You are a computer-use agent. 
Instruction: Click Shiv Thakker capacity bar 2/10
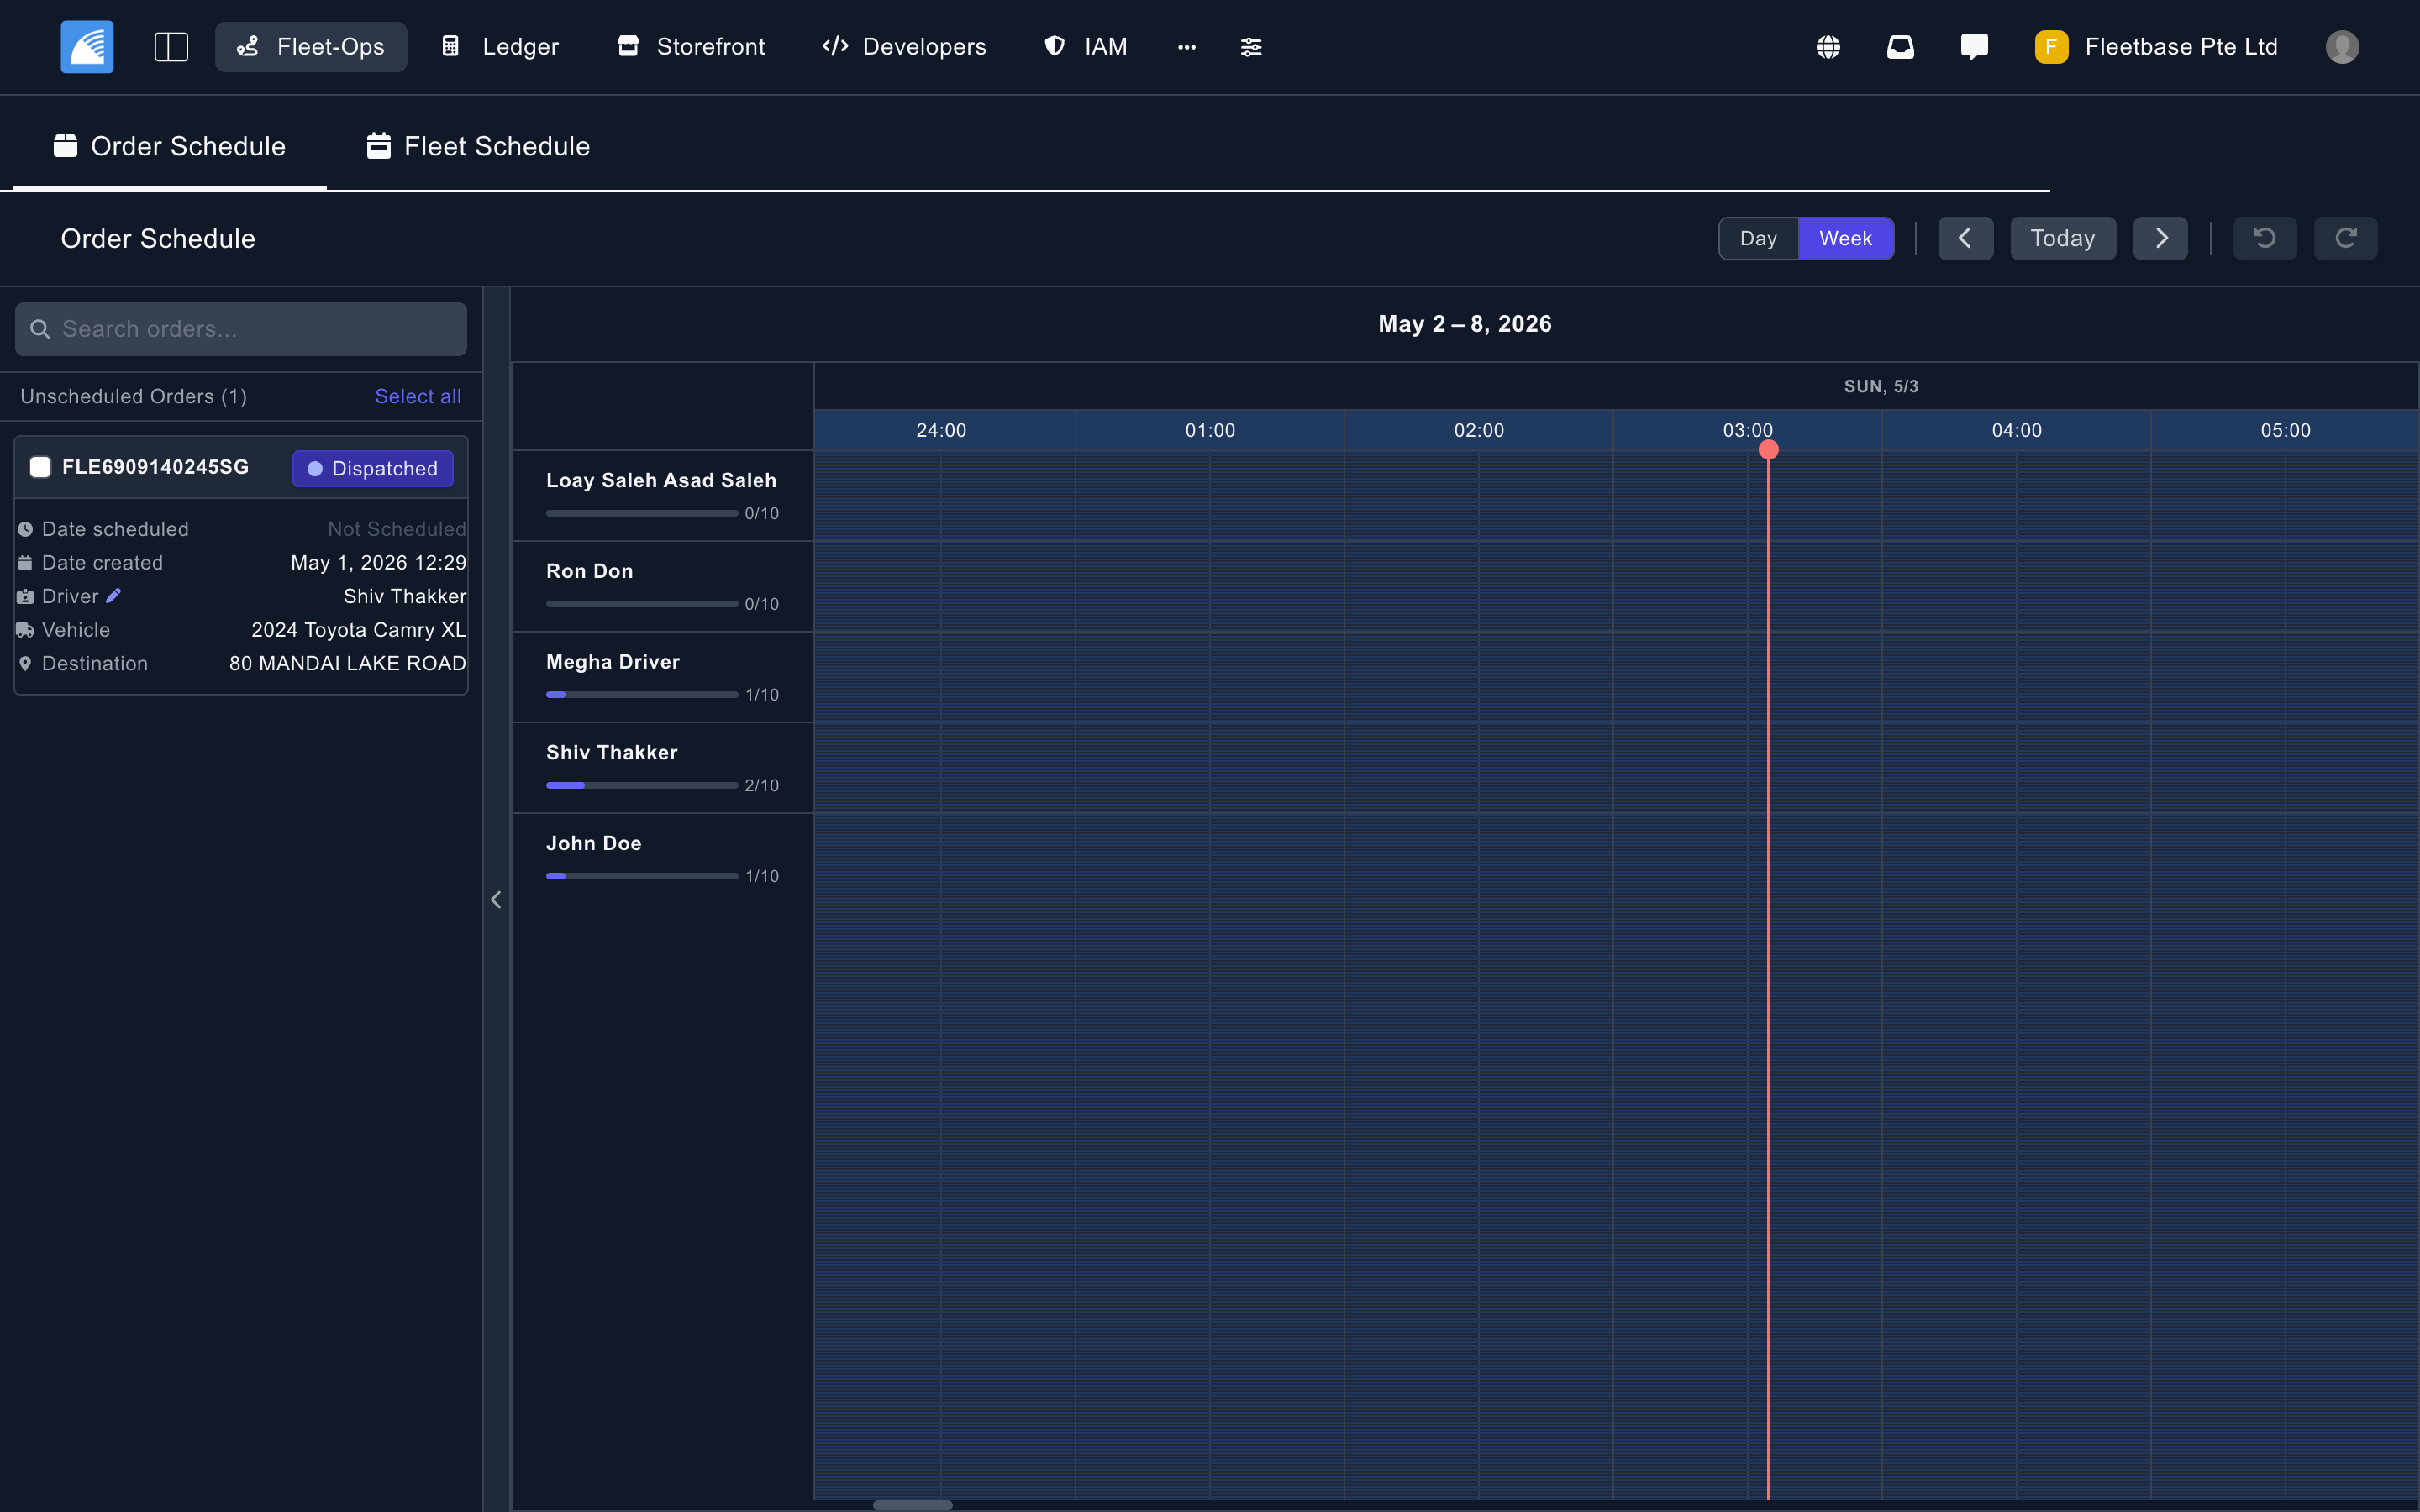coord(642,785)
